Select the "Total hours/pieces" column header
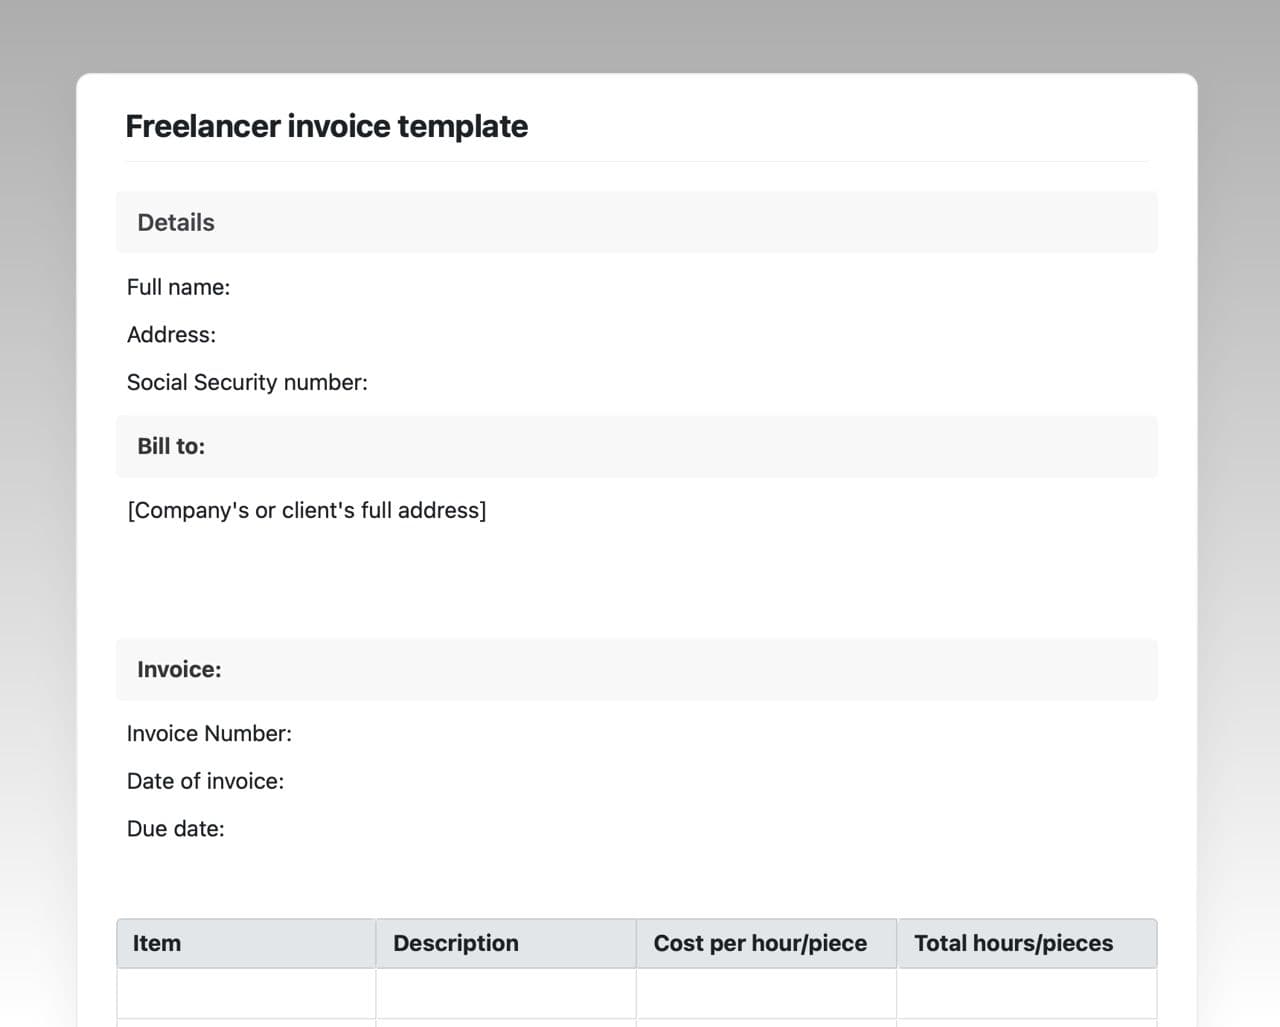Viewport: 1280px width, 1027px height. point(1013,944)
